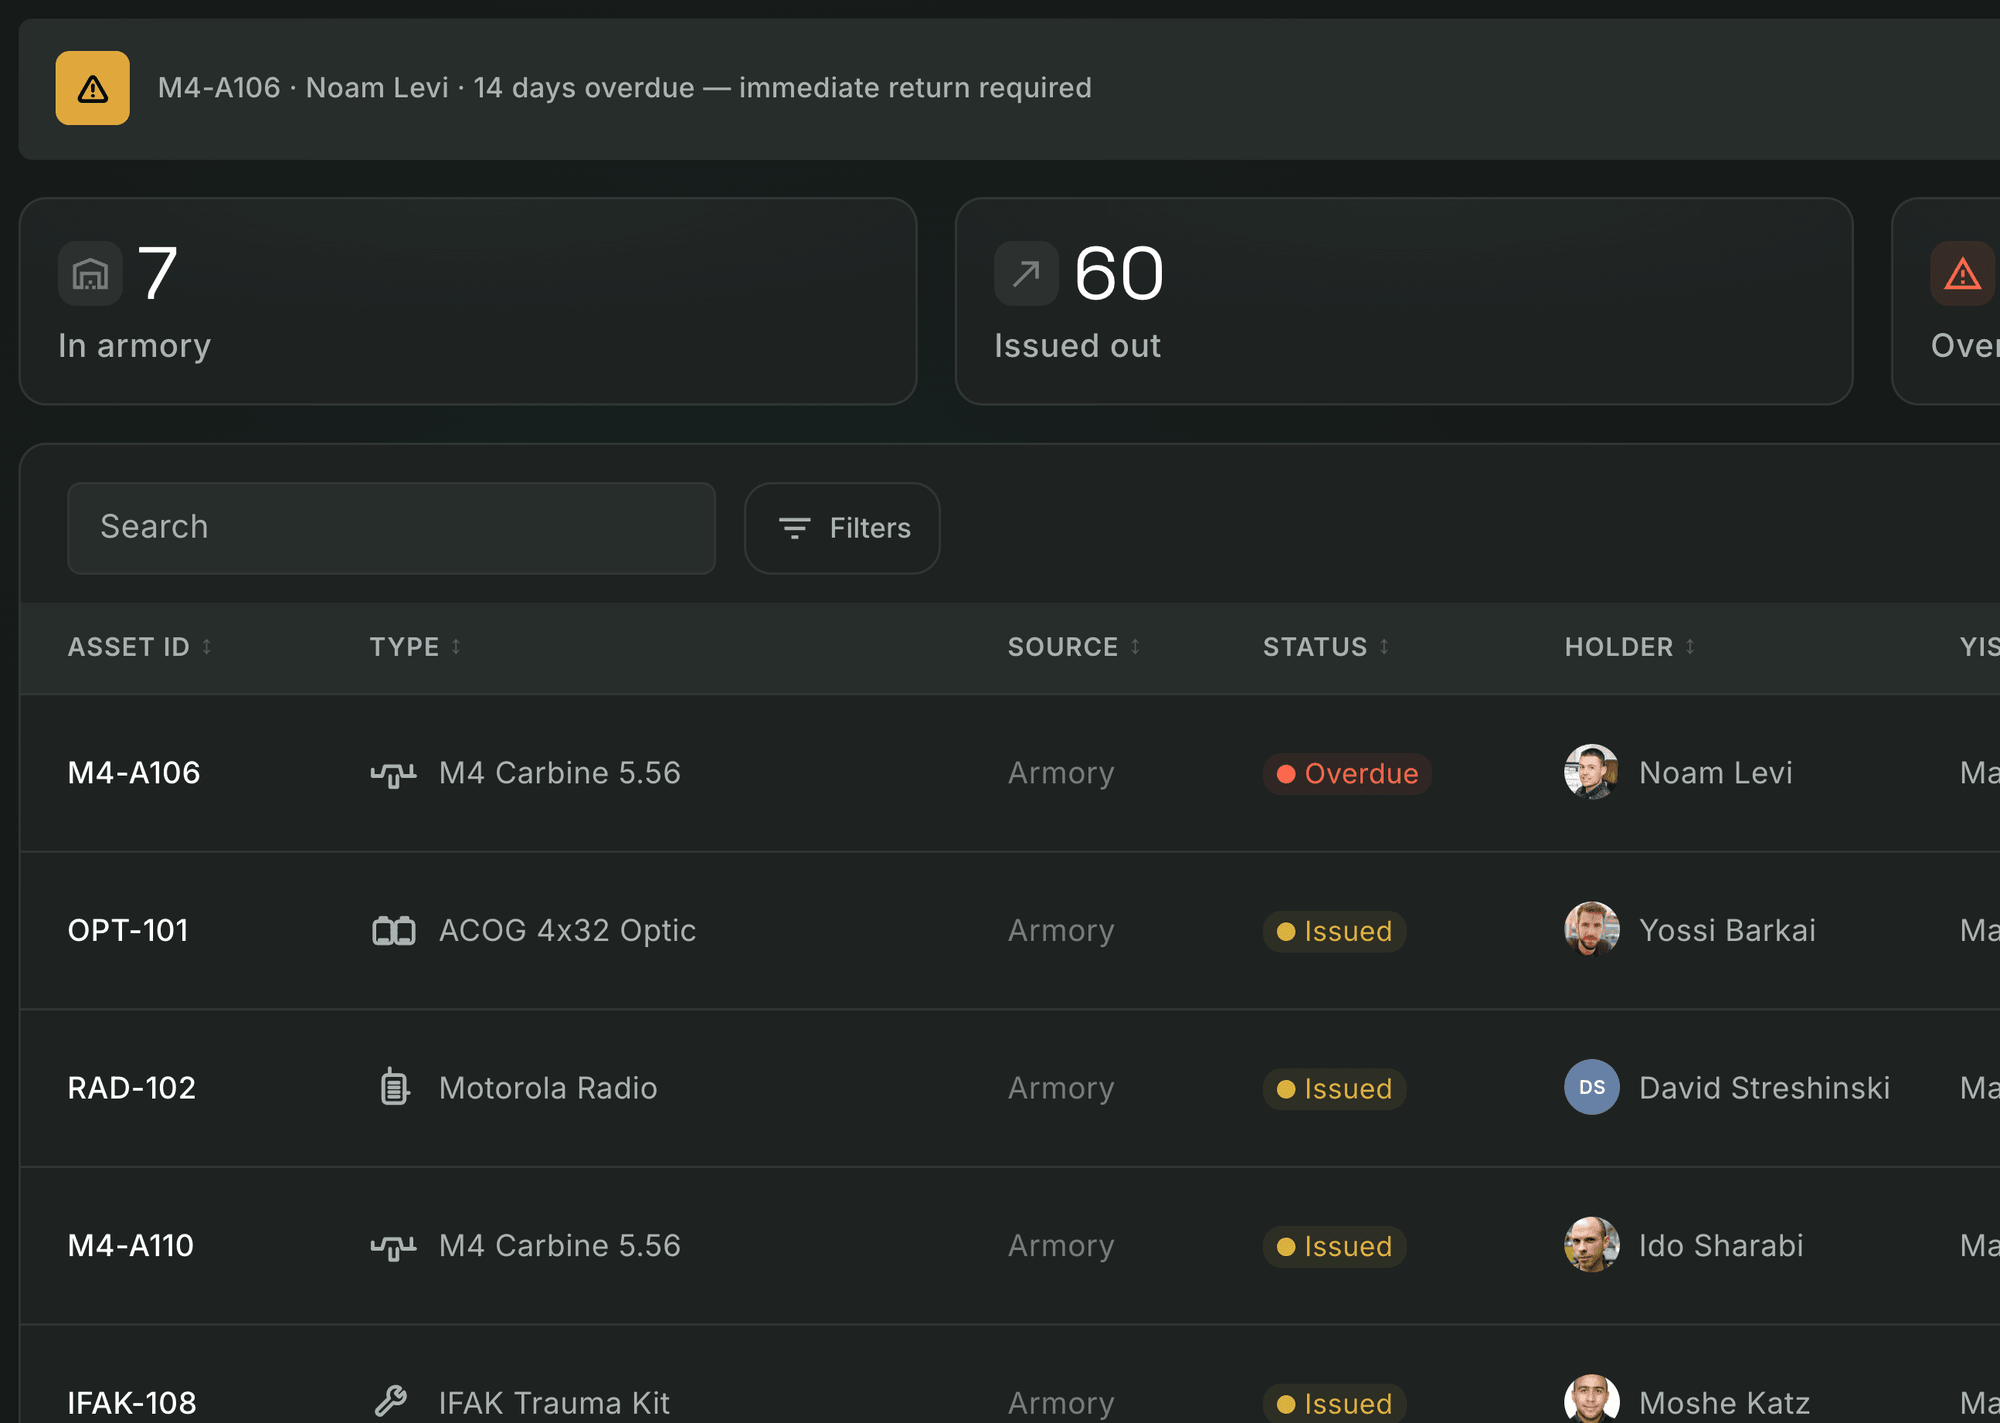Viewport: 2000px width, 1423px height.
Task: Focus the Search input field
Action: 391,528
